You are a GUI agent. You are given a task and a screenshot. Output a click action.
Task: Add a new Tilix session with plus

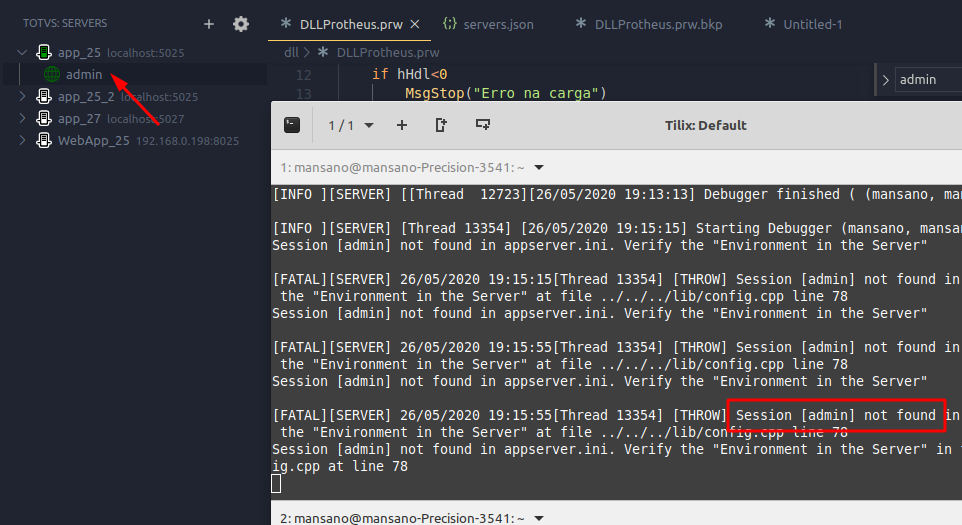click(402, 125)
